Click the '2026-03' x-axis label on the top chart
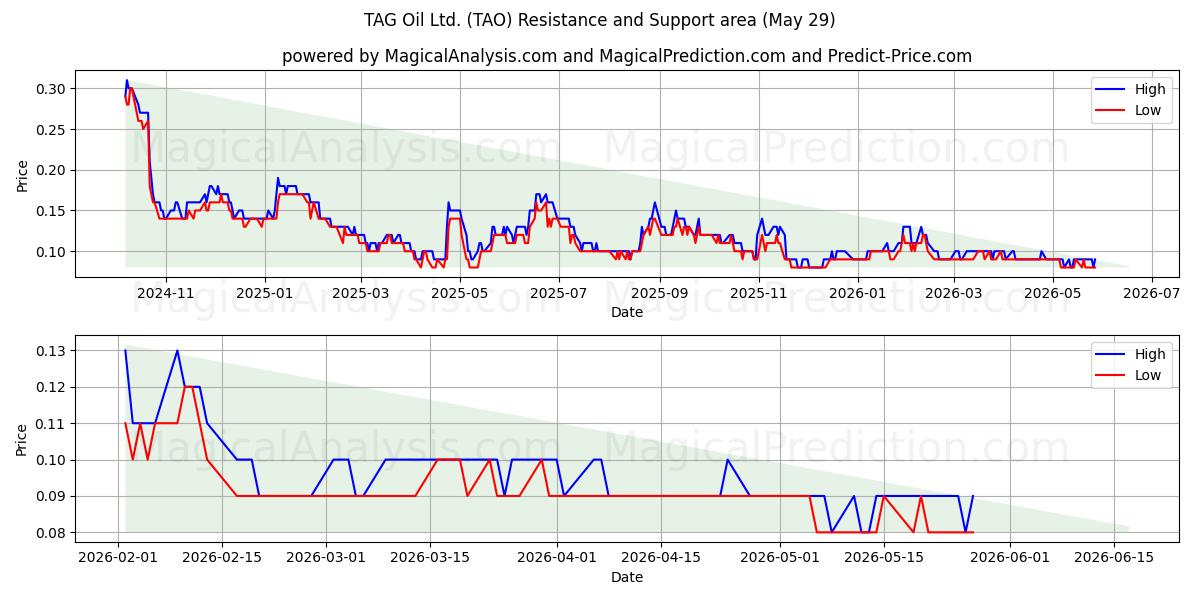 pos(954,293)
